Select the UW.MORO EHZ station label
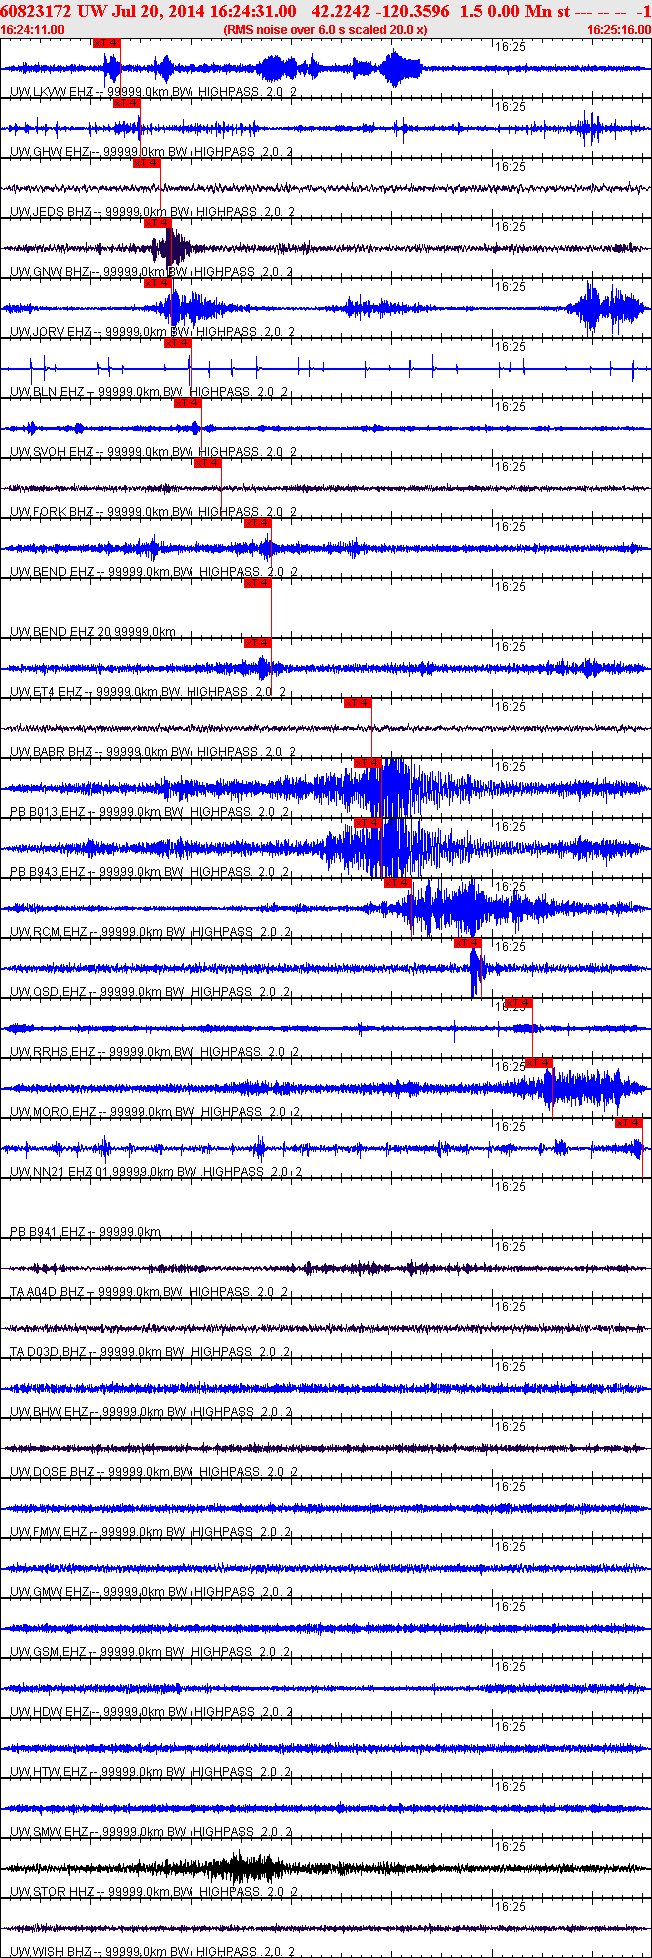The height and width of the screenshot is (1958, 652). (156, 1112)
